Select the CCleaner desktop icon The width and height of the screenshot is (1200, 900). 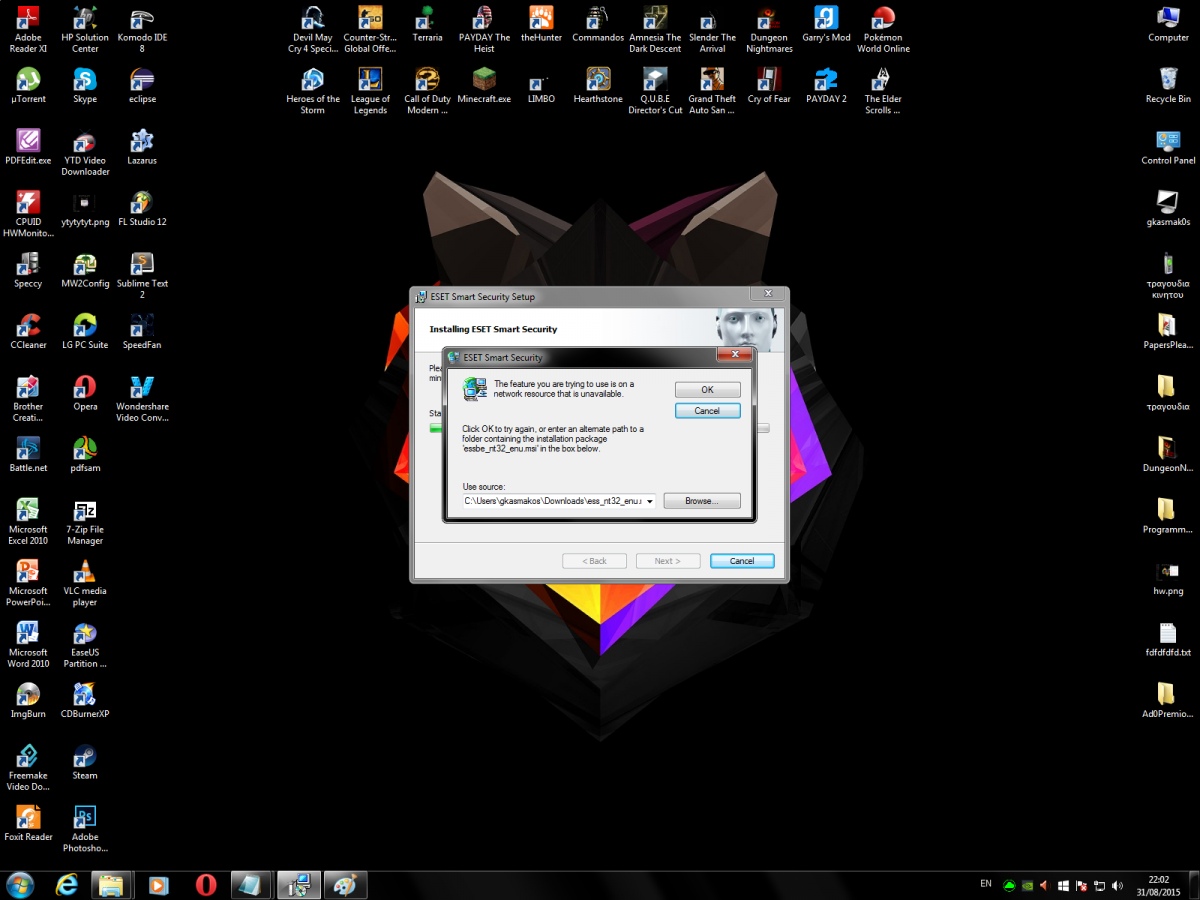point(28,331)
